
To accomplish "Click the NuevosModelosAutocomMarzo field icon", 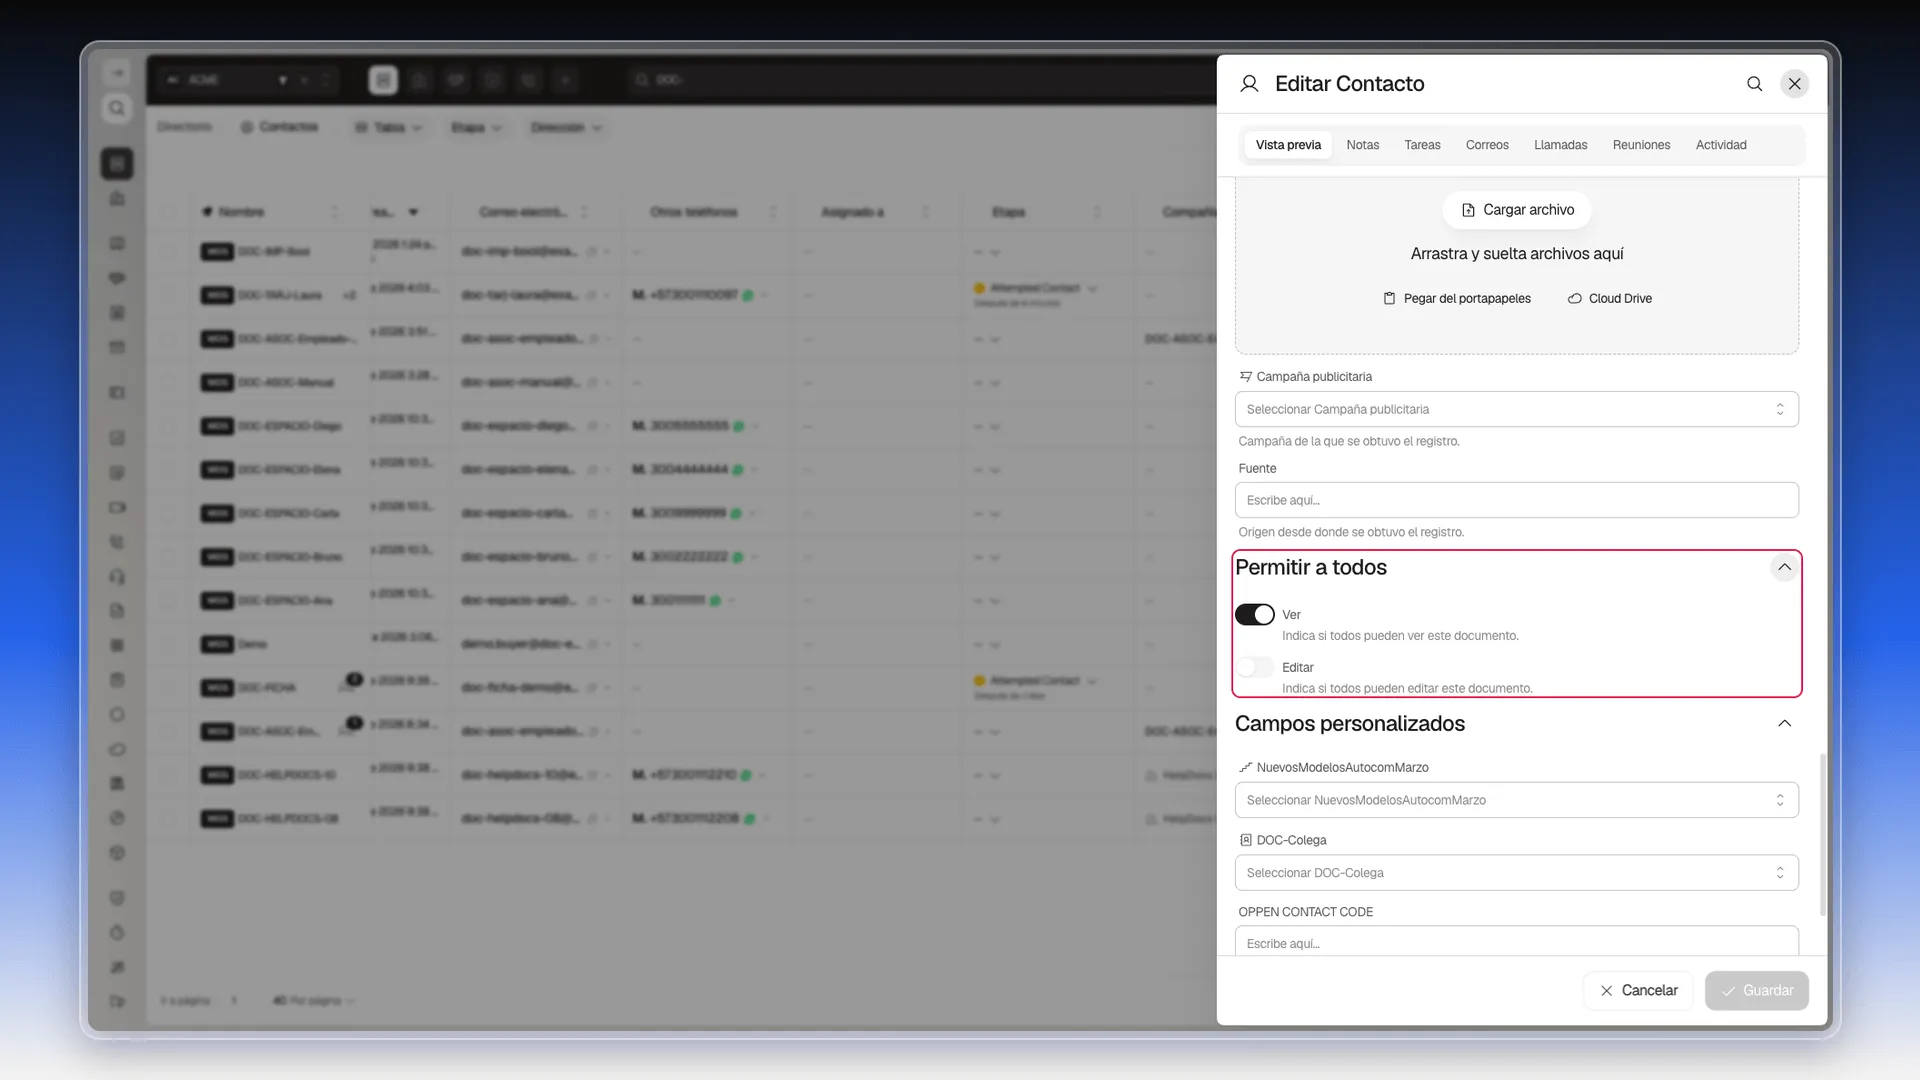I will [x=1246, y=768].
